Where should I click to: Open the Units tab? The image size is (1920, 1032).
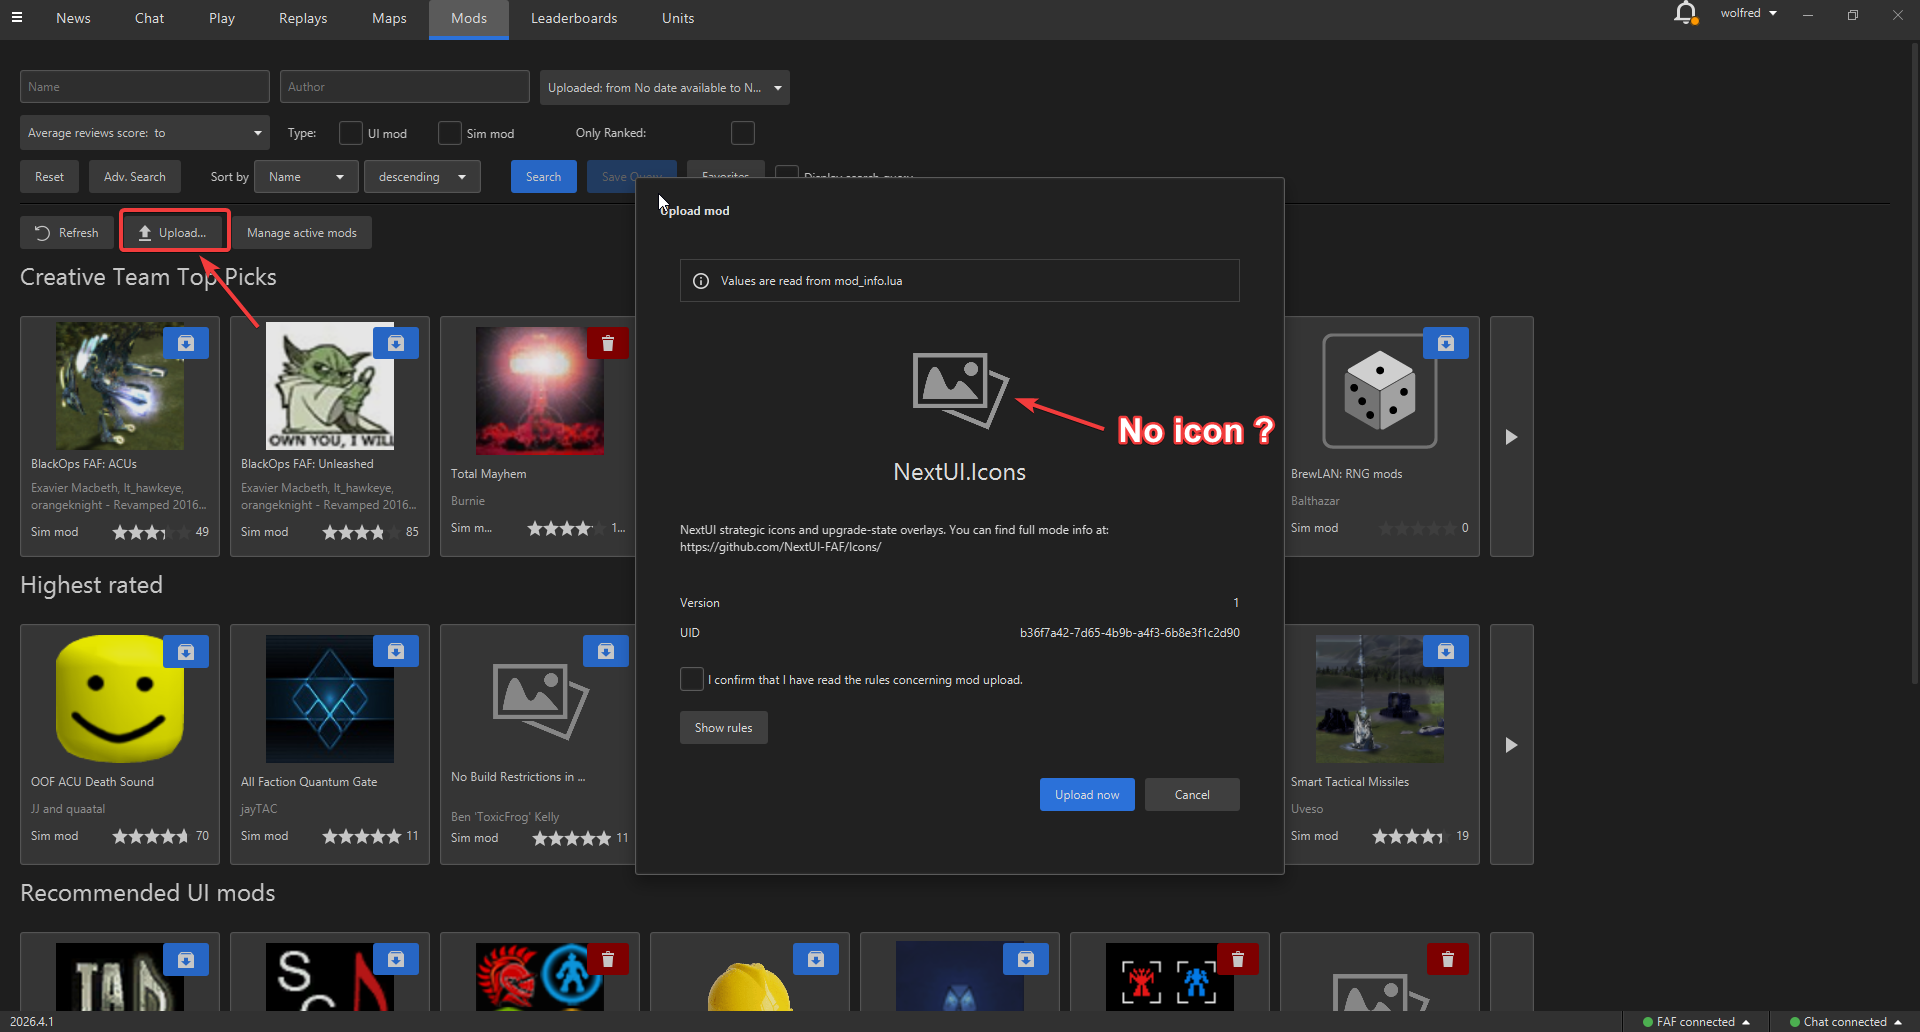[678, 18]
